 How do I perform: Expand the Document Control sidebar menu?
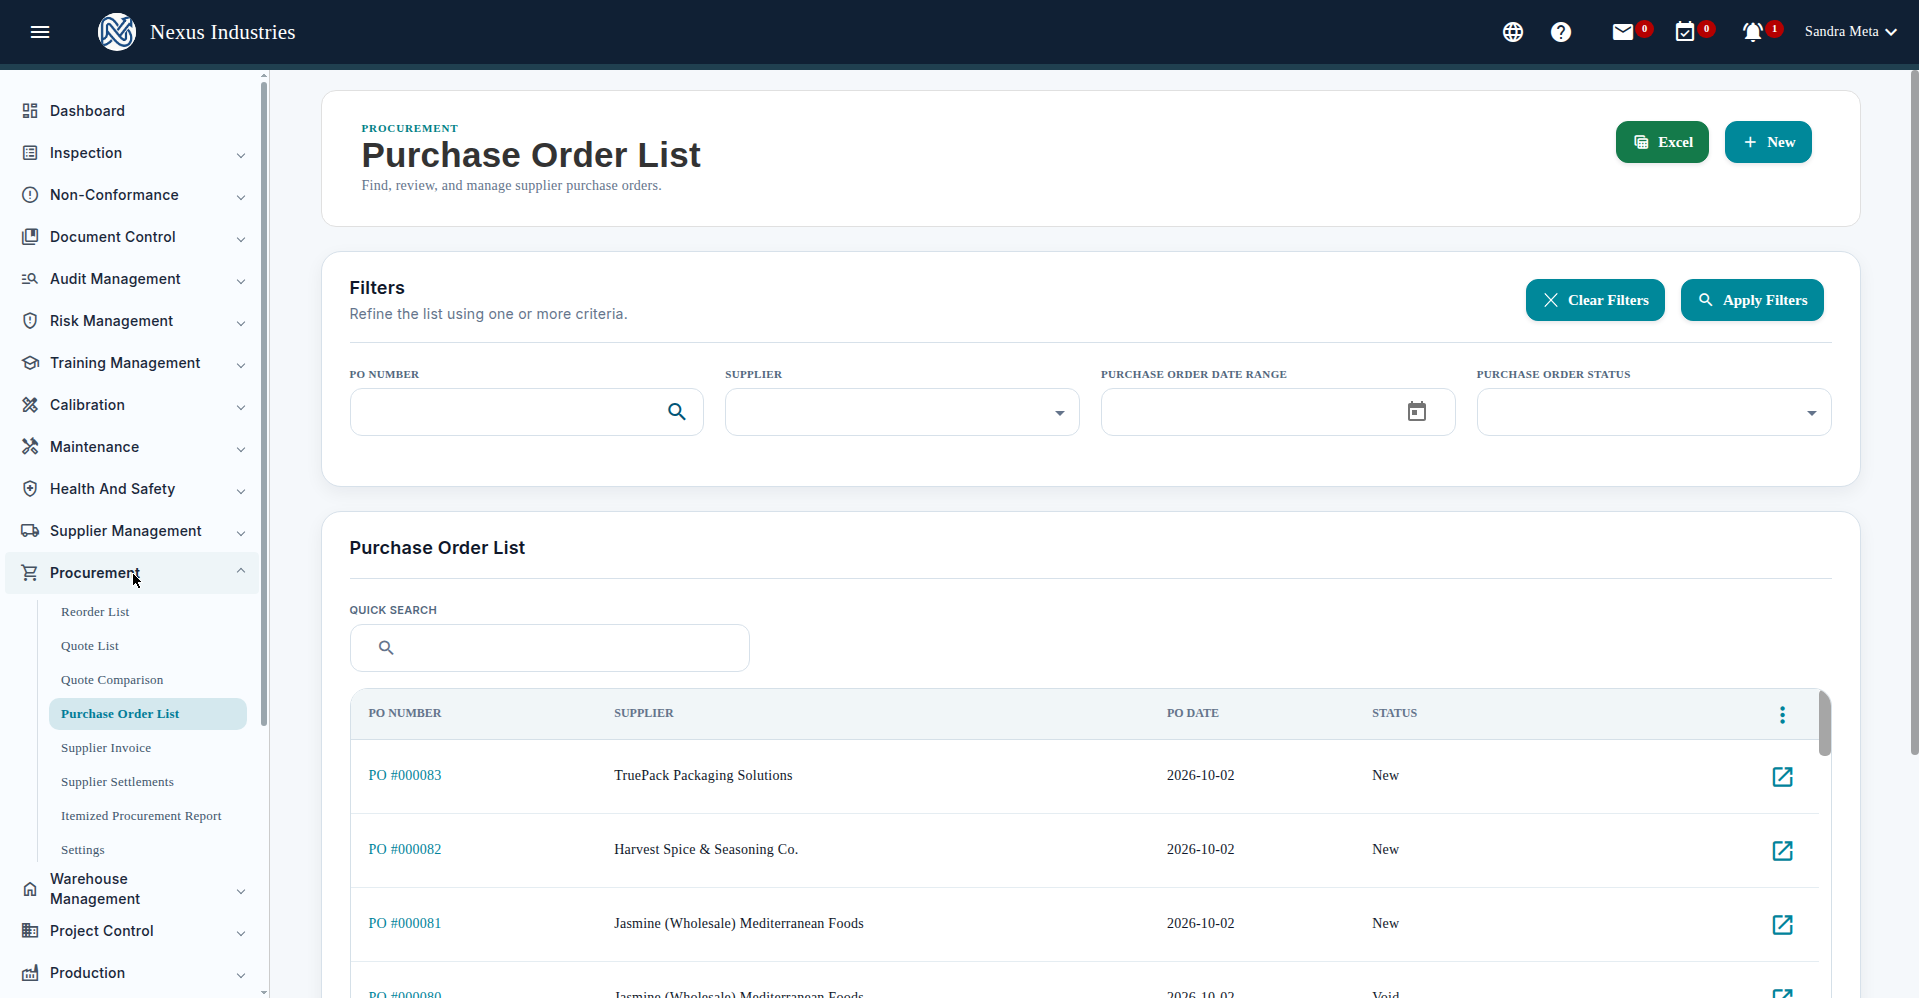coord(132,237)
